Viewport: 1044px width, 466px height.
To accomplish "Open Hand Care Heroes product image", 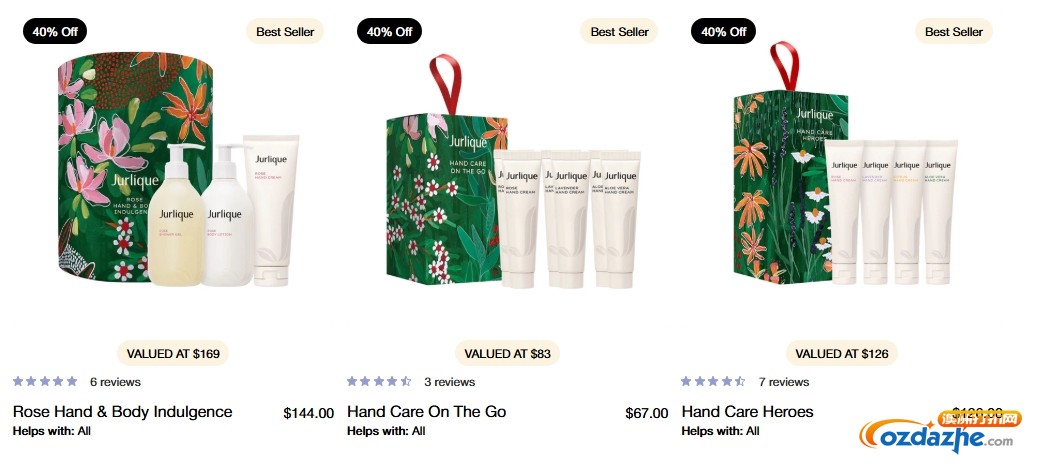I will point(842,180).
